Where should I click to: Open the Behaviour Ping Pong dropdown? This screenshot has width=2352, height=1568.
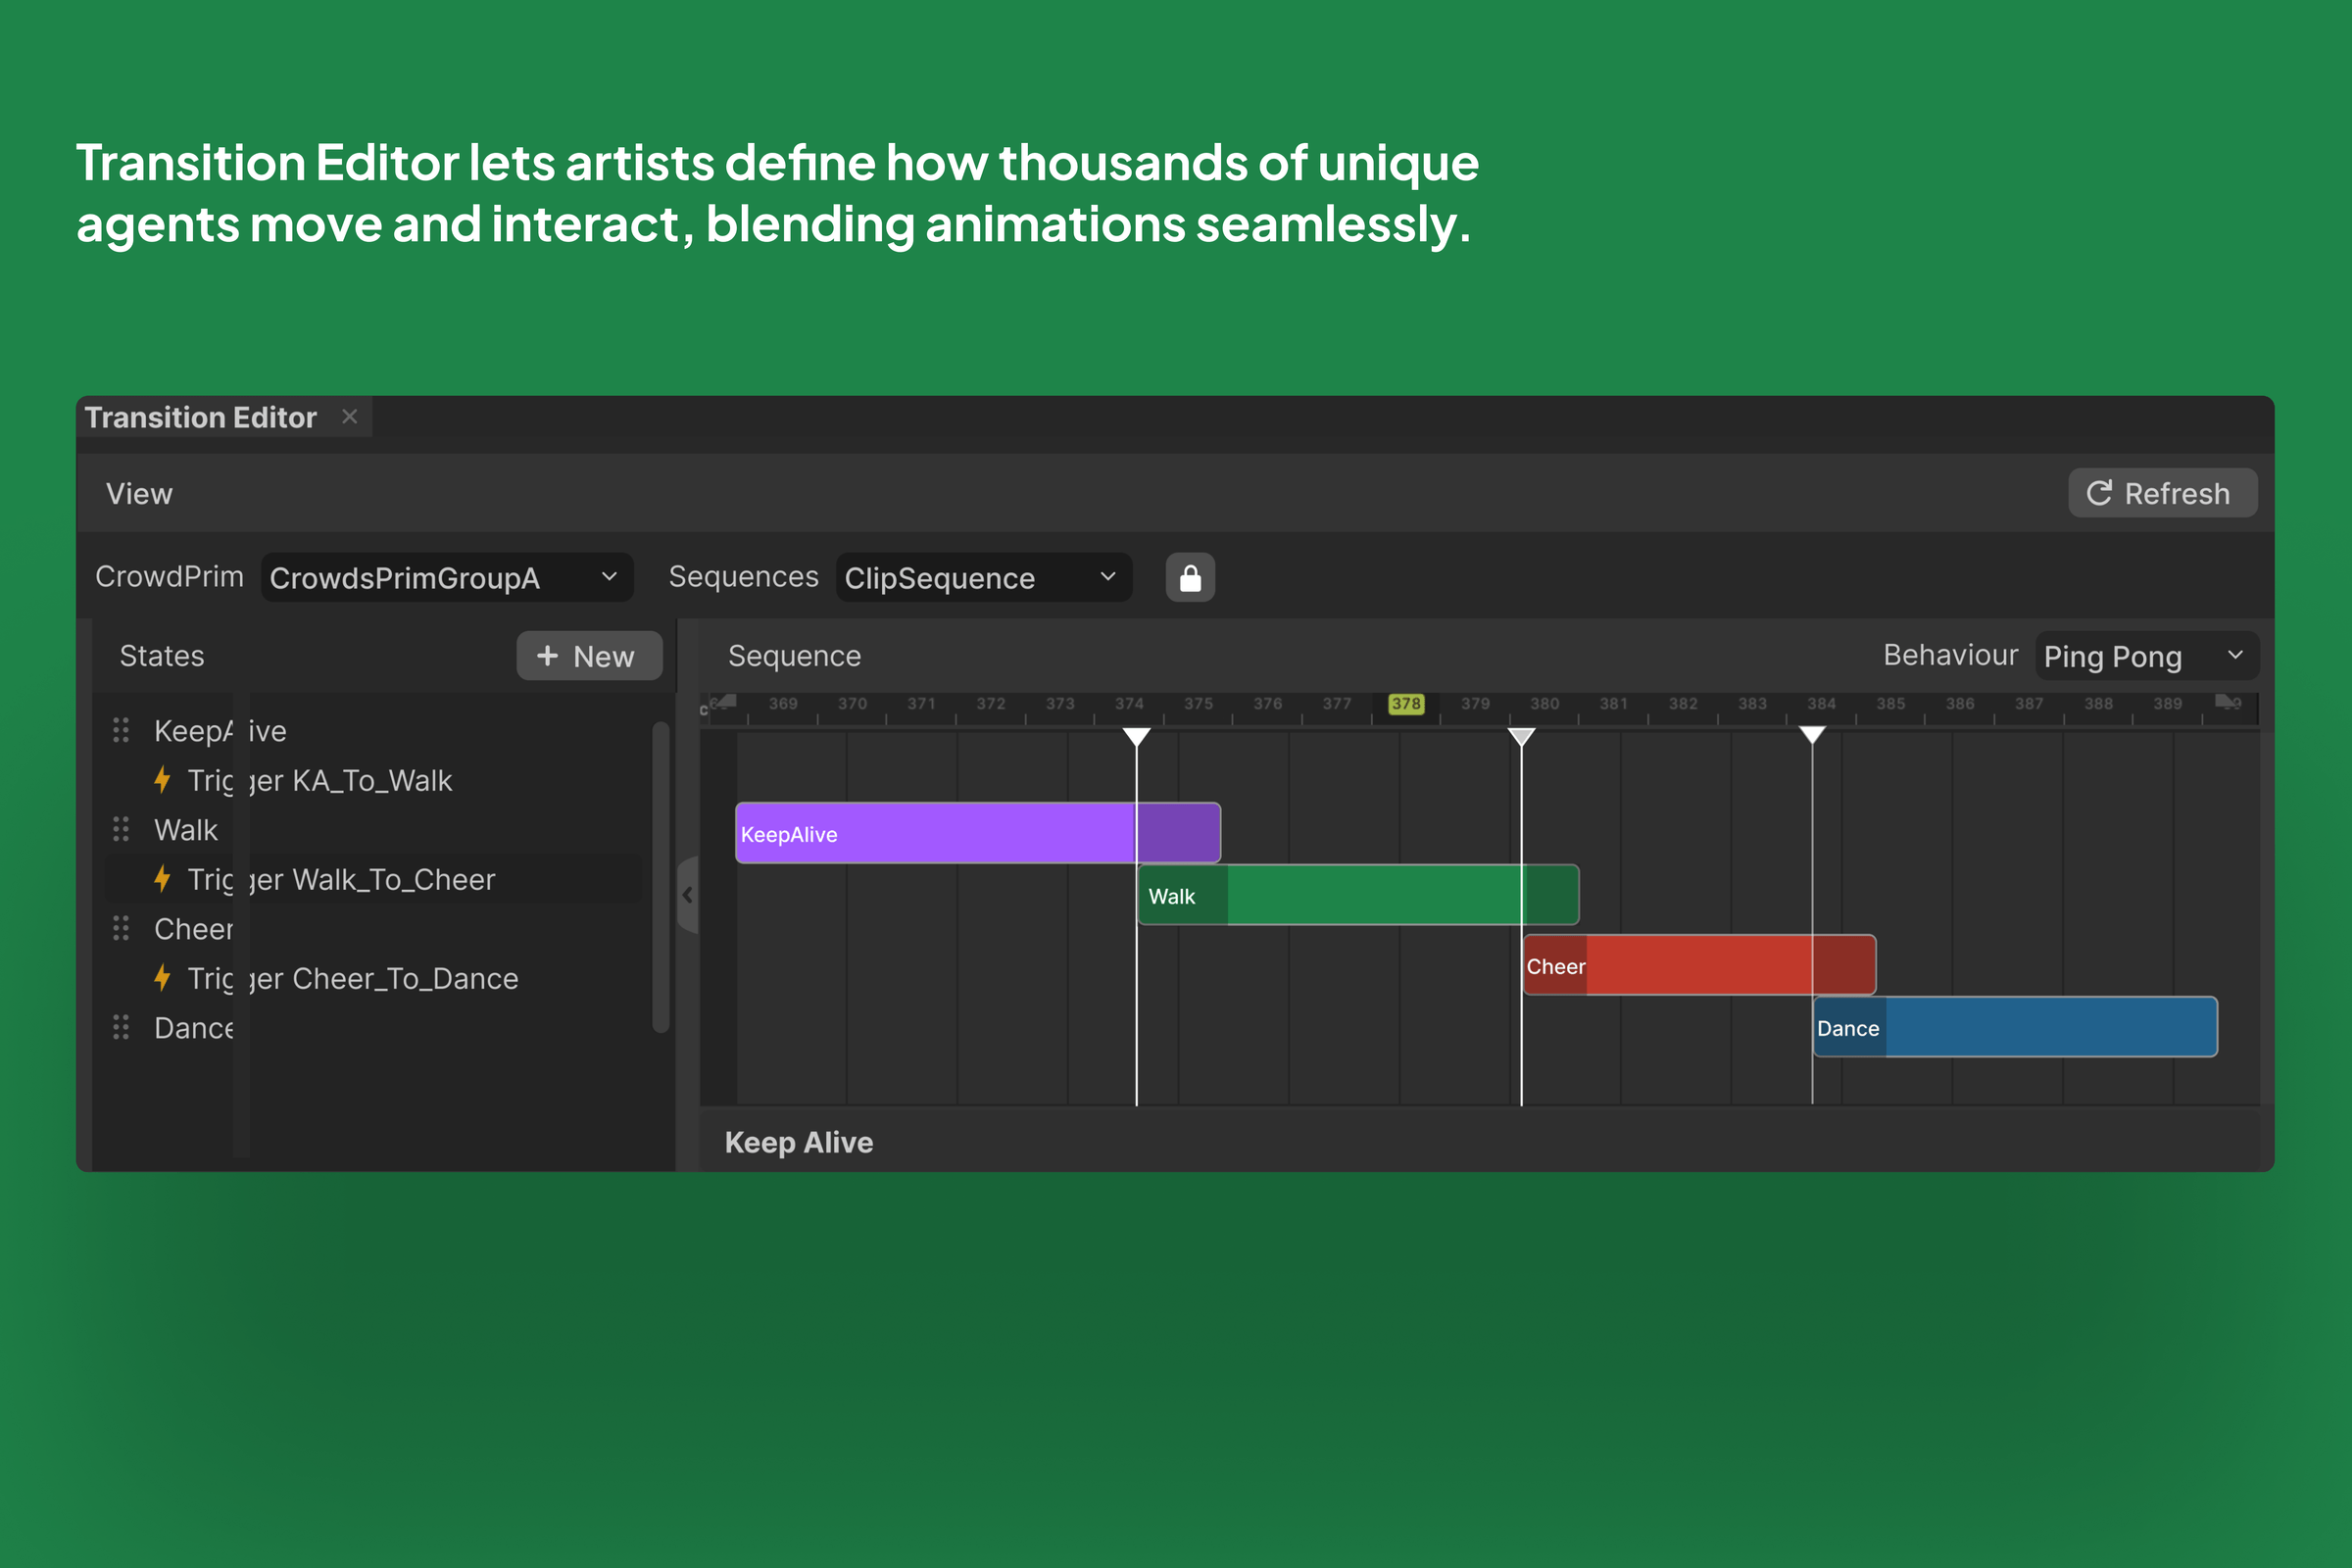[2146, 656]
